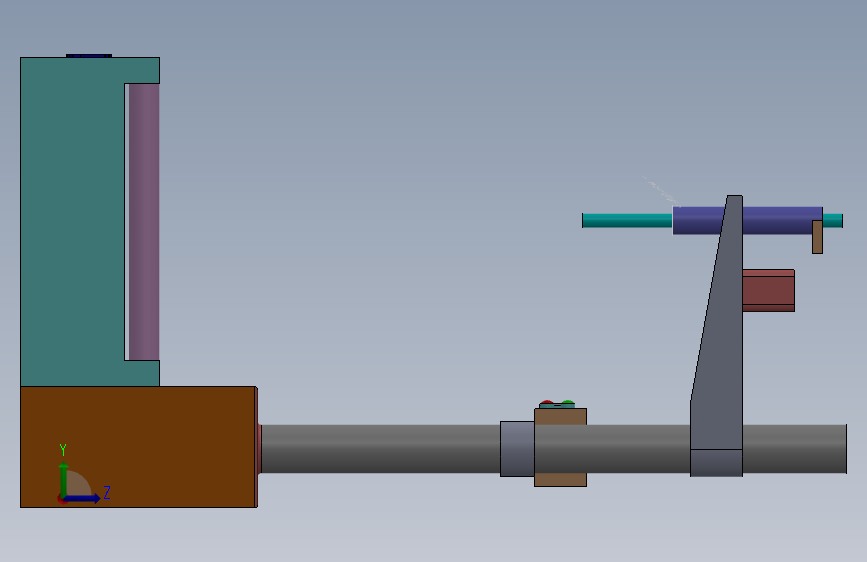Pick the small dark blue plate atop the column
The image size is (867, 562).
click(89, 55)
